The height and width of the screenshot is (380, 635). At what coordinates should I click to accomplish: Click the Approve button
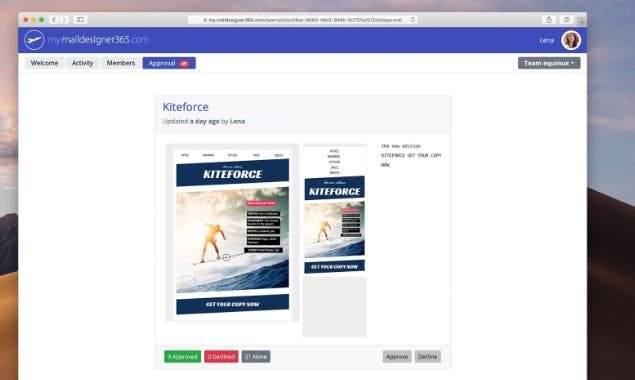397,357
